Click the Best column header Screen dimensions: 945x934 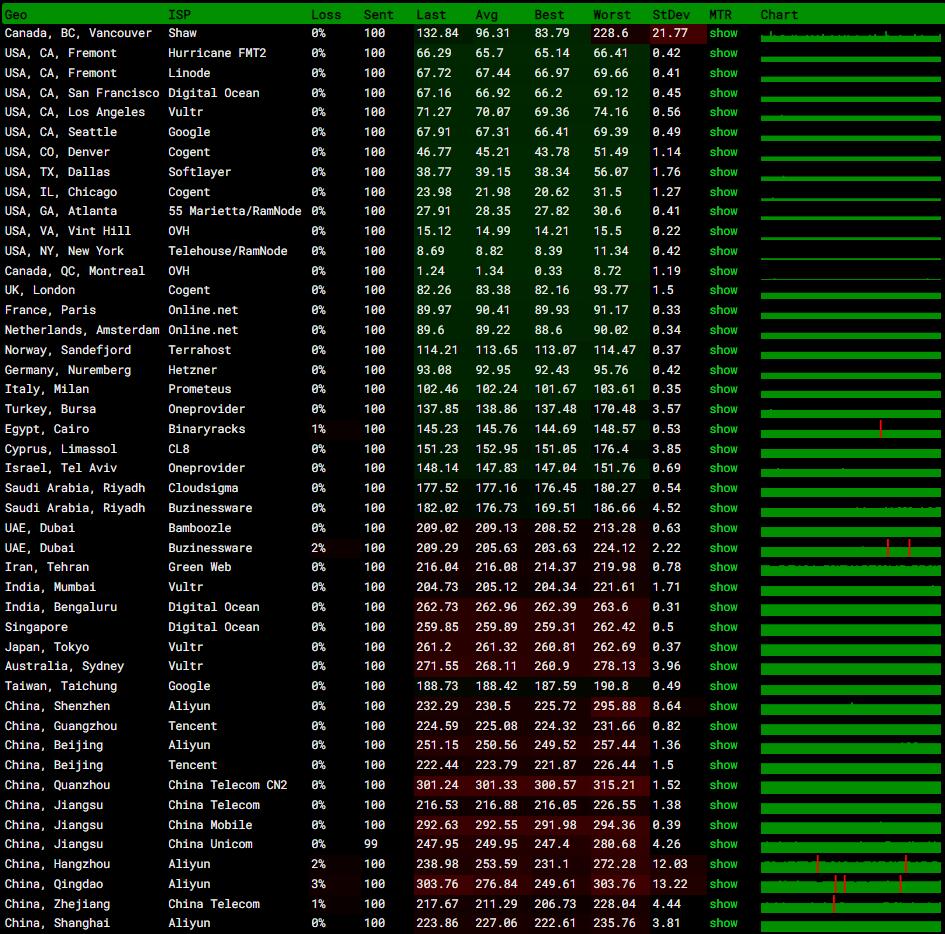pos(549,14)
